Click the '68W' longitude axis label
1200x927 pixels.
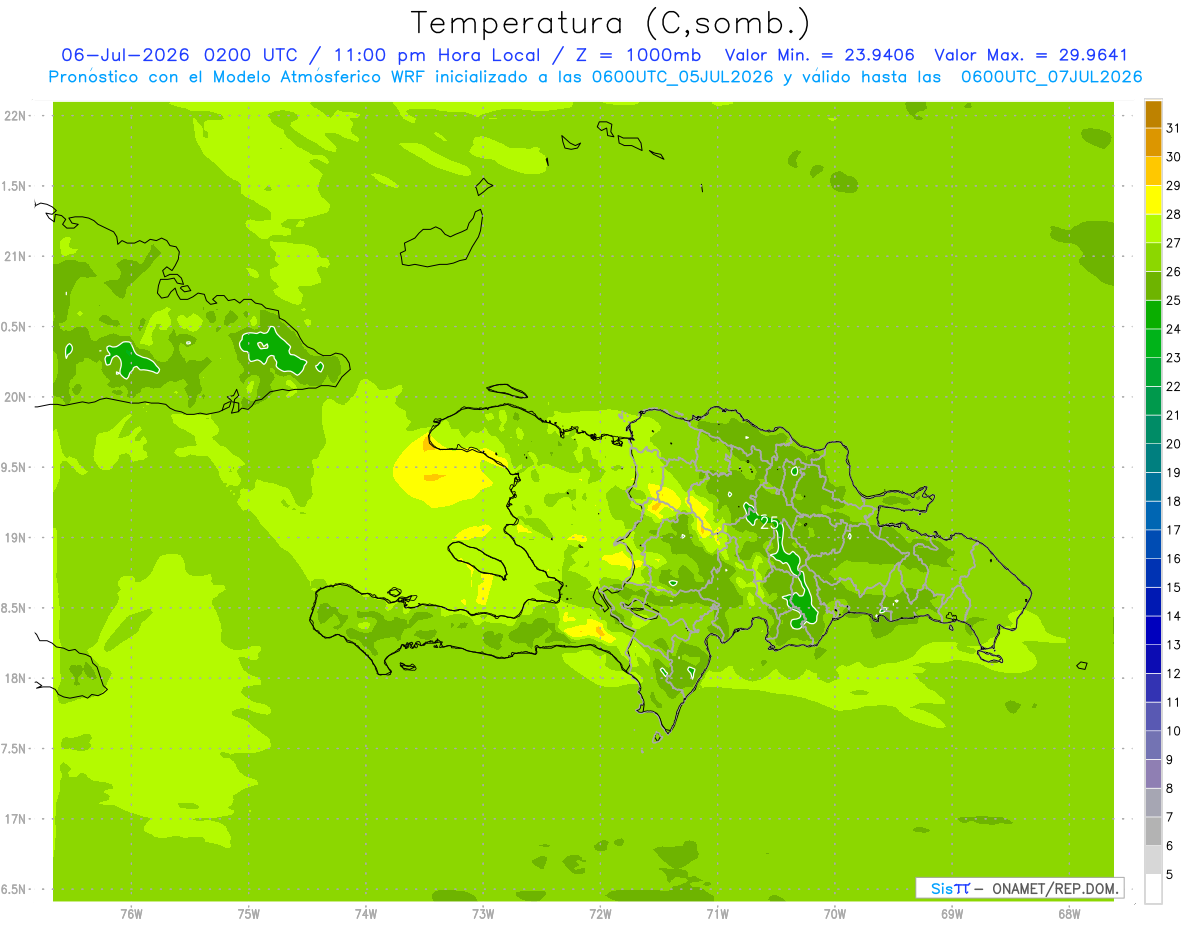pos(1068,913)
